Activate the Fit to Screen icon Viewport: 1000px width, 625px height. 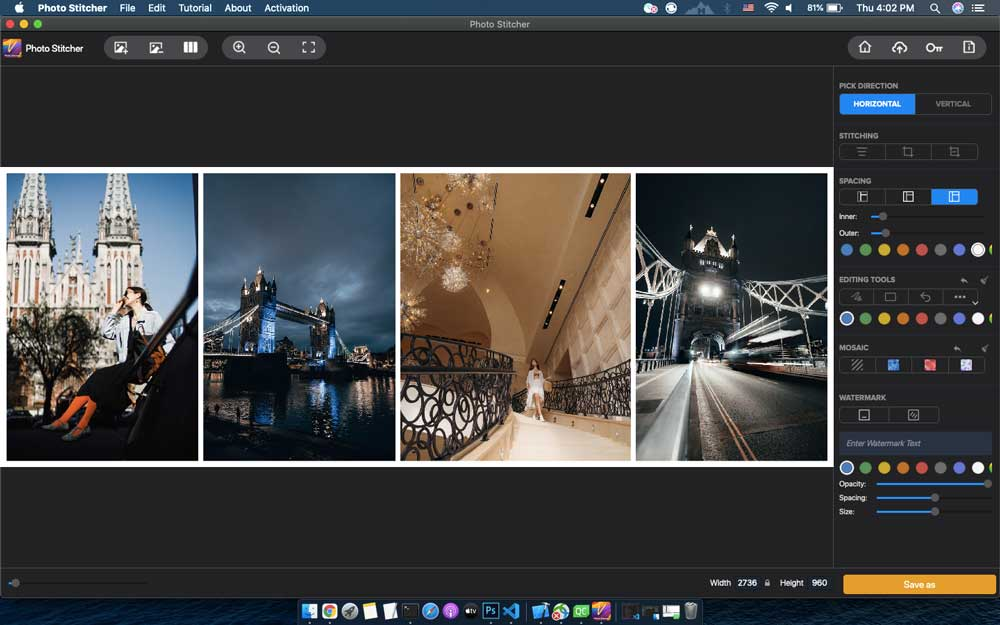pos(308,47)
